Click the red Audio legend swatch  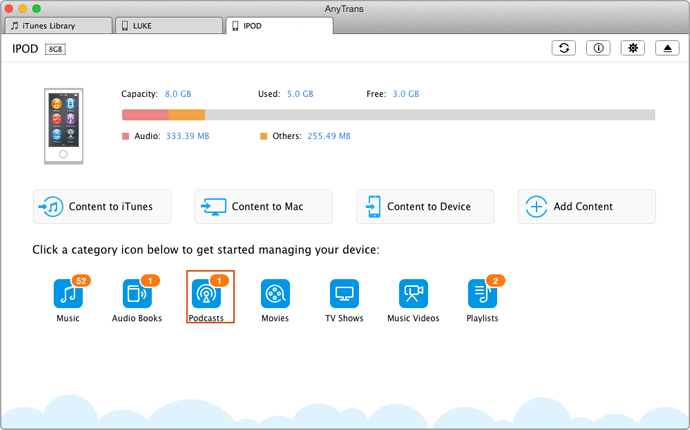point(125,136)
